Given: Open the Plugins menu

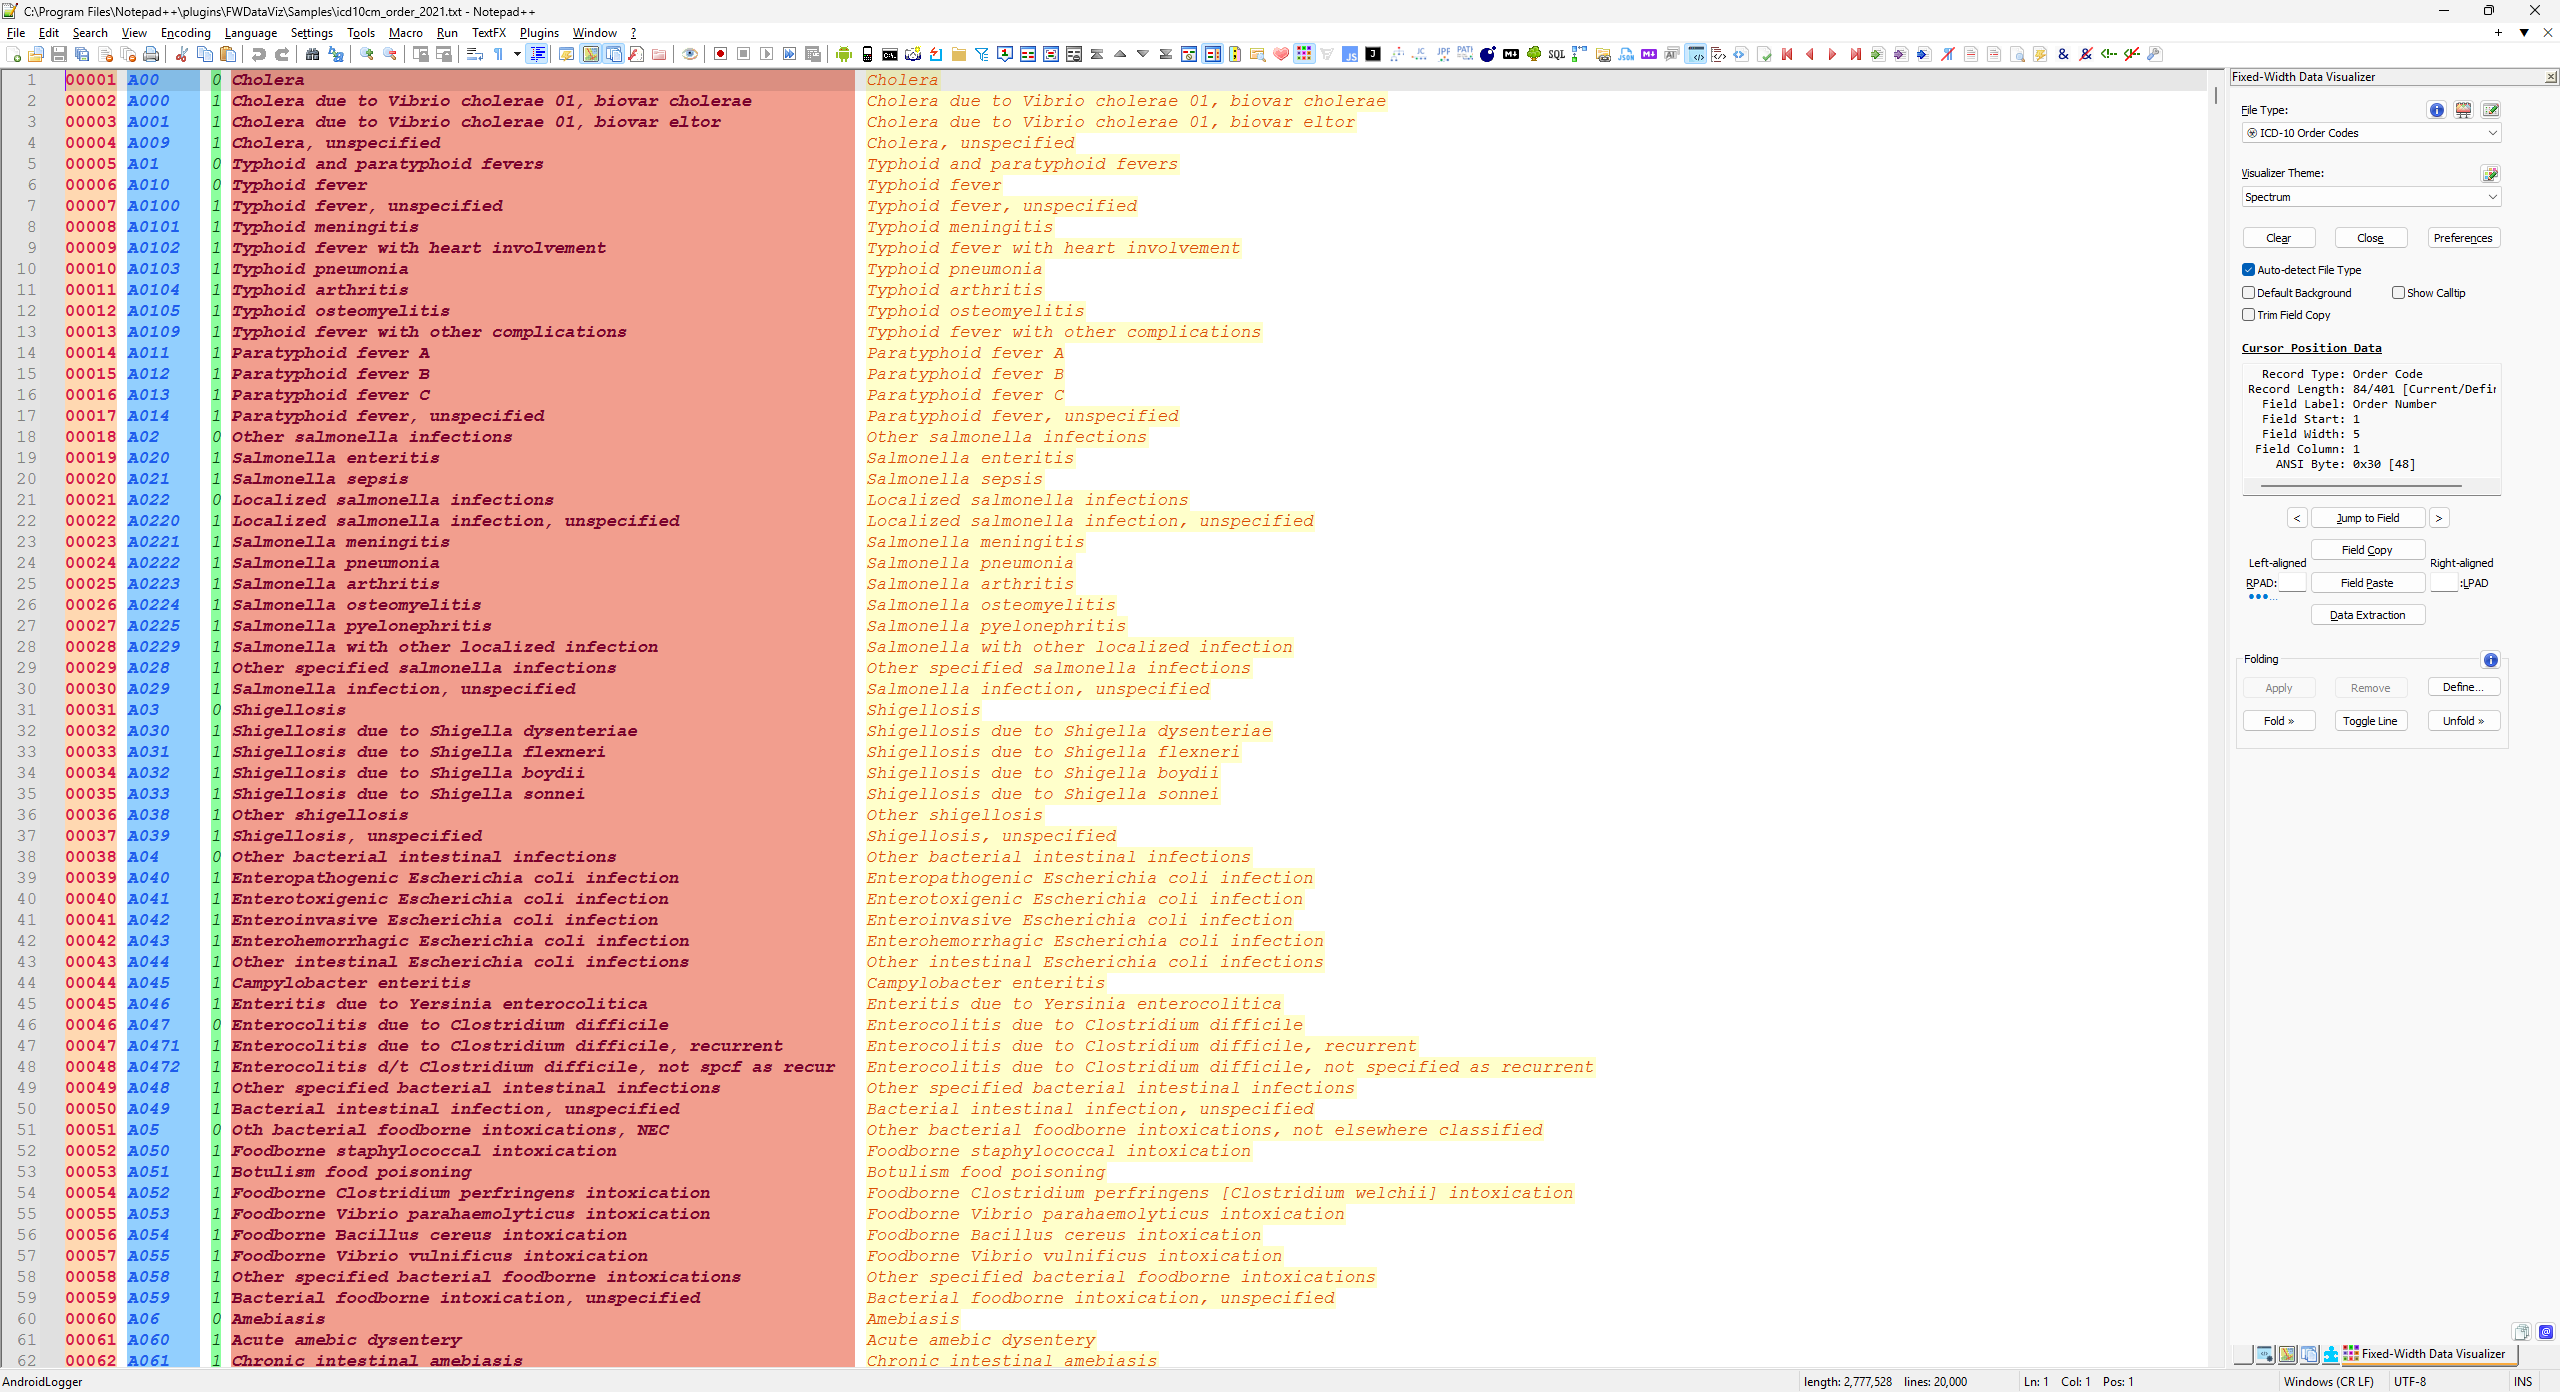Looking at the screenshot, I should click(x=539, y=33).
